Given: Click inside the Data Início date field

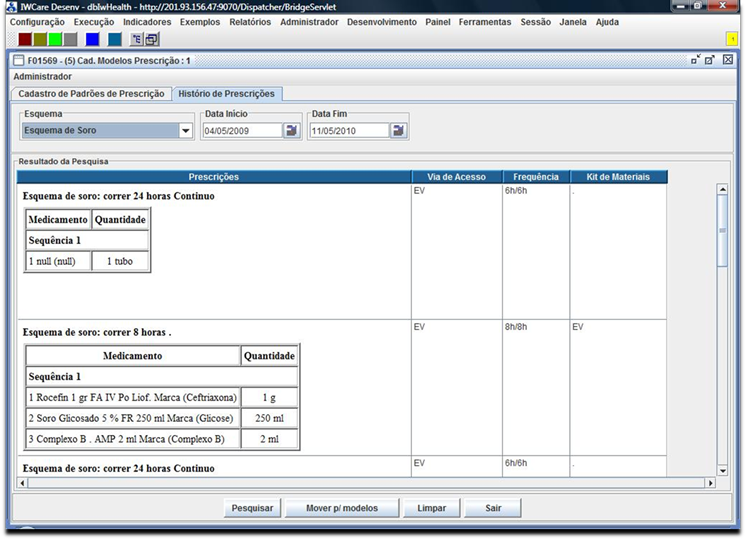Looking at the screenshot, I should [241, 130].
